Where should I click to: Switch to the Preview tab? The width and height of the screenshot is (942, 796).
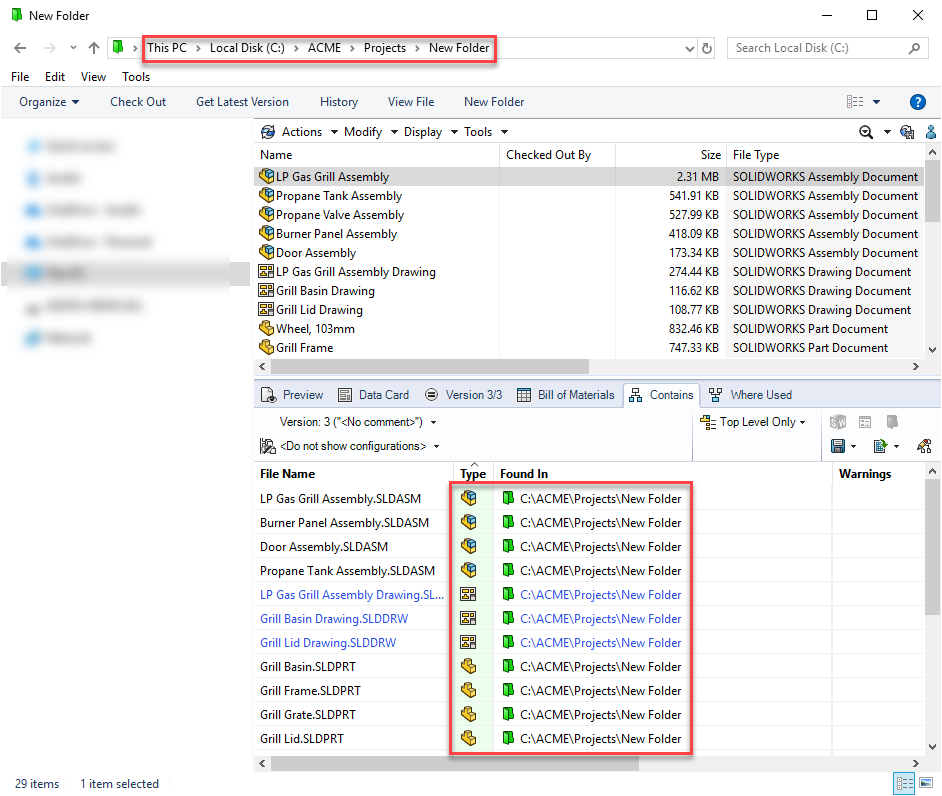pos(293,395)
